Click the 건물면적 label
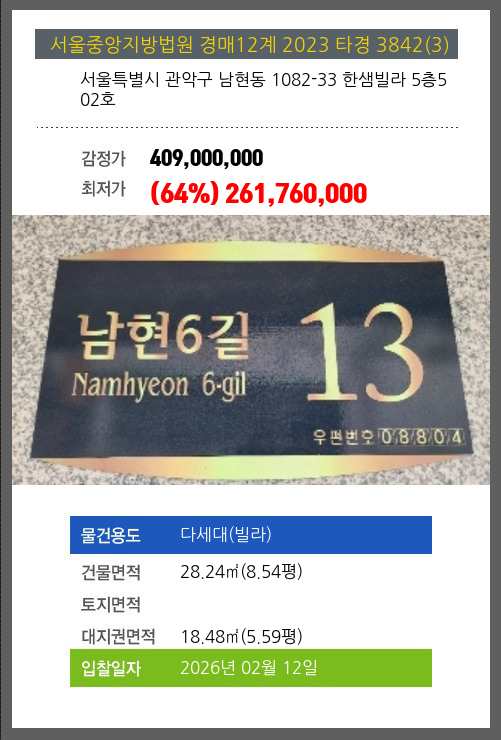 [x=111, y=572]
